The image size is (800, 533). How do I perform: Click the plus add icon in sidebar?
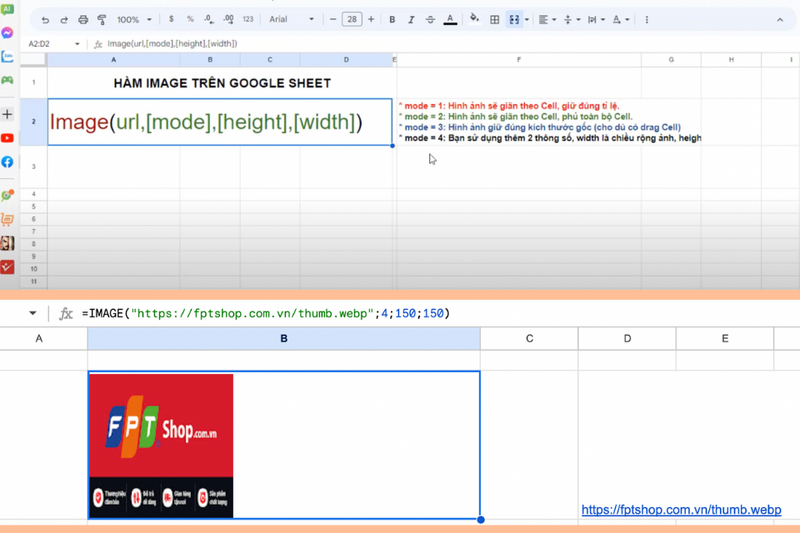click(7, 114)
